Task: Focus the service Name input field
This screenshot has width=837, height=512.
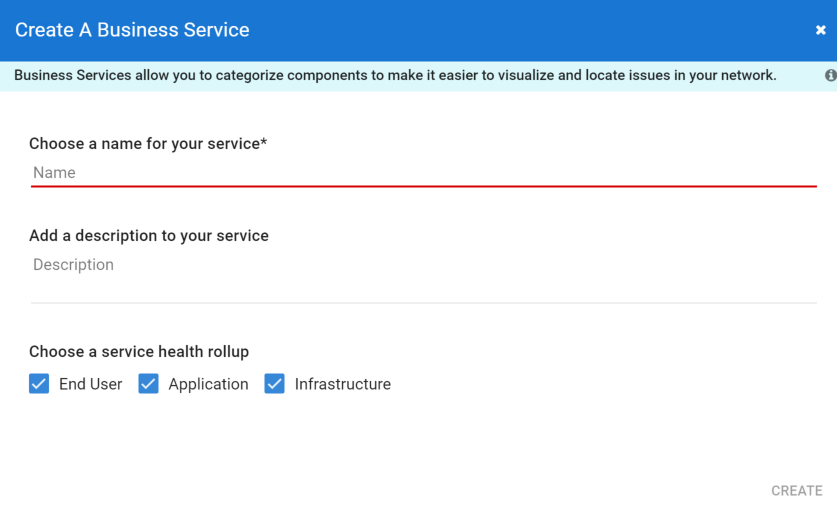Action: (423, 173)
